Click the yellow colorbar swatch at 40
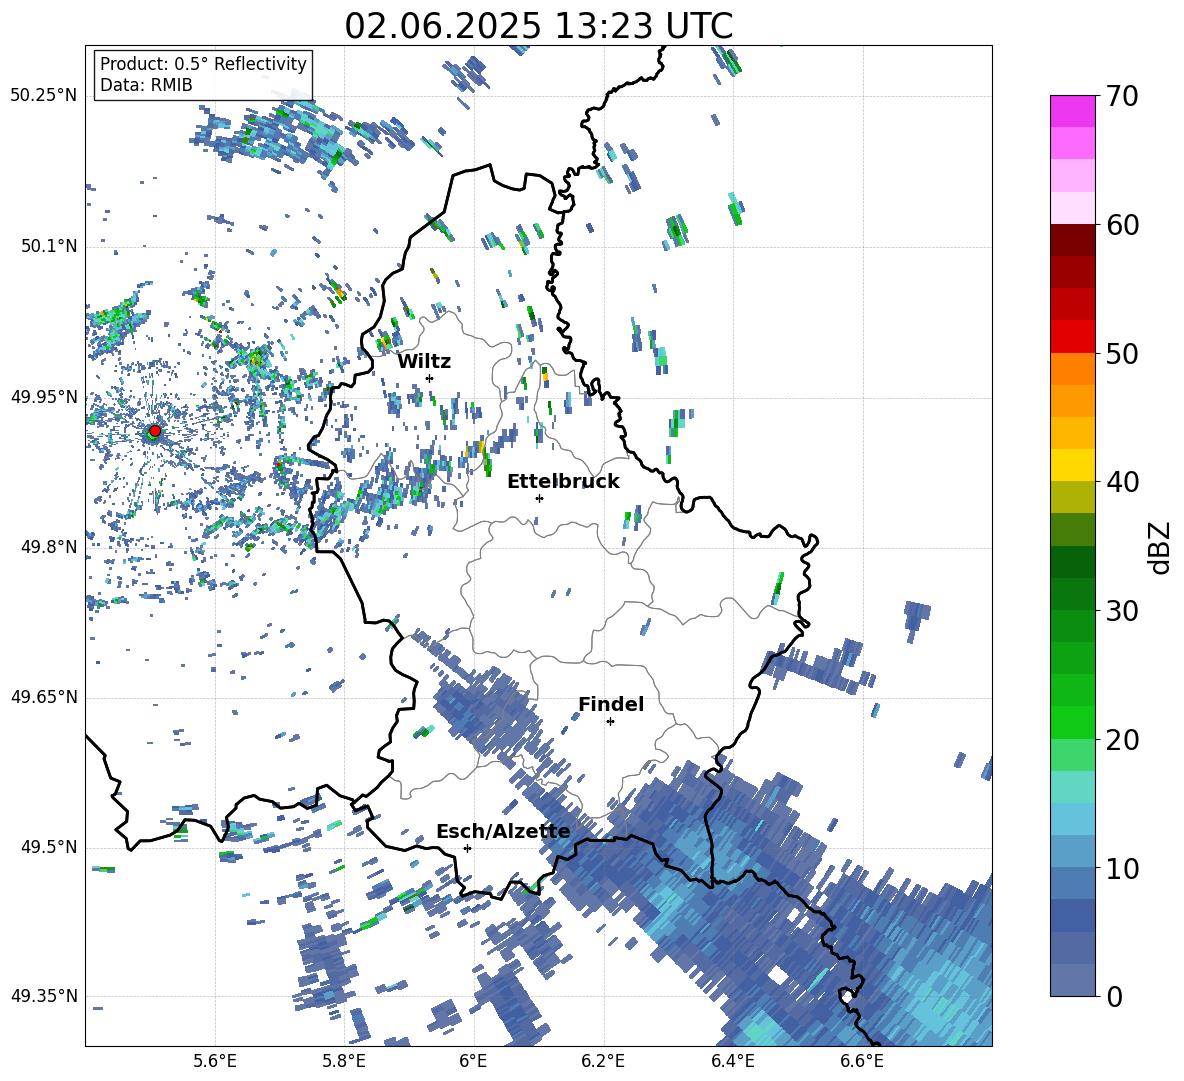1184x1081 pixels. point(1072,465)
